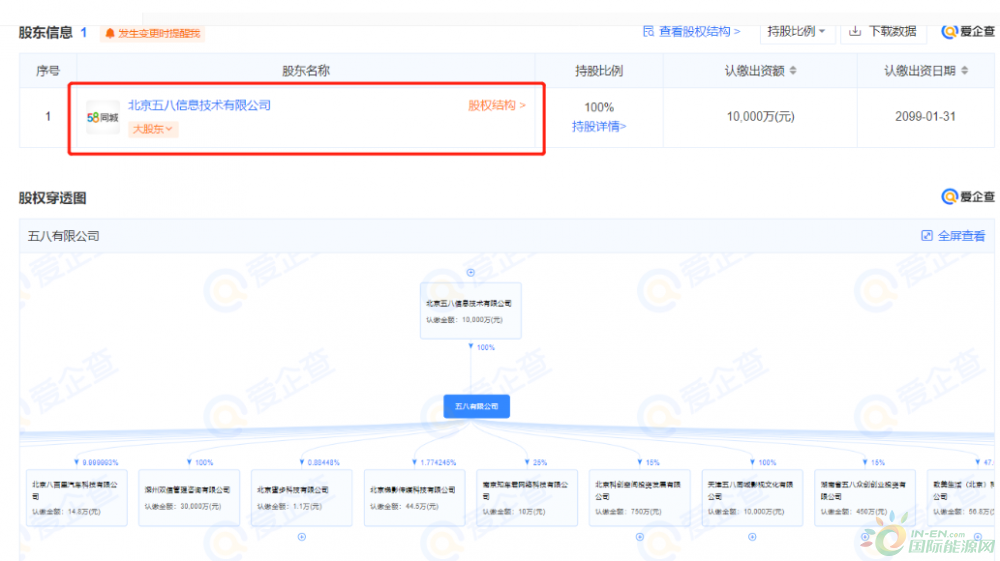Select the blue 五八有限公司 center node
The image size is (1000, 561).
476,406
